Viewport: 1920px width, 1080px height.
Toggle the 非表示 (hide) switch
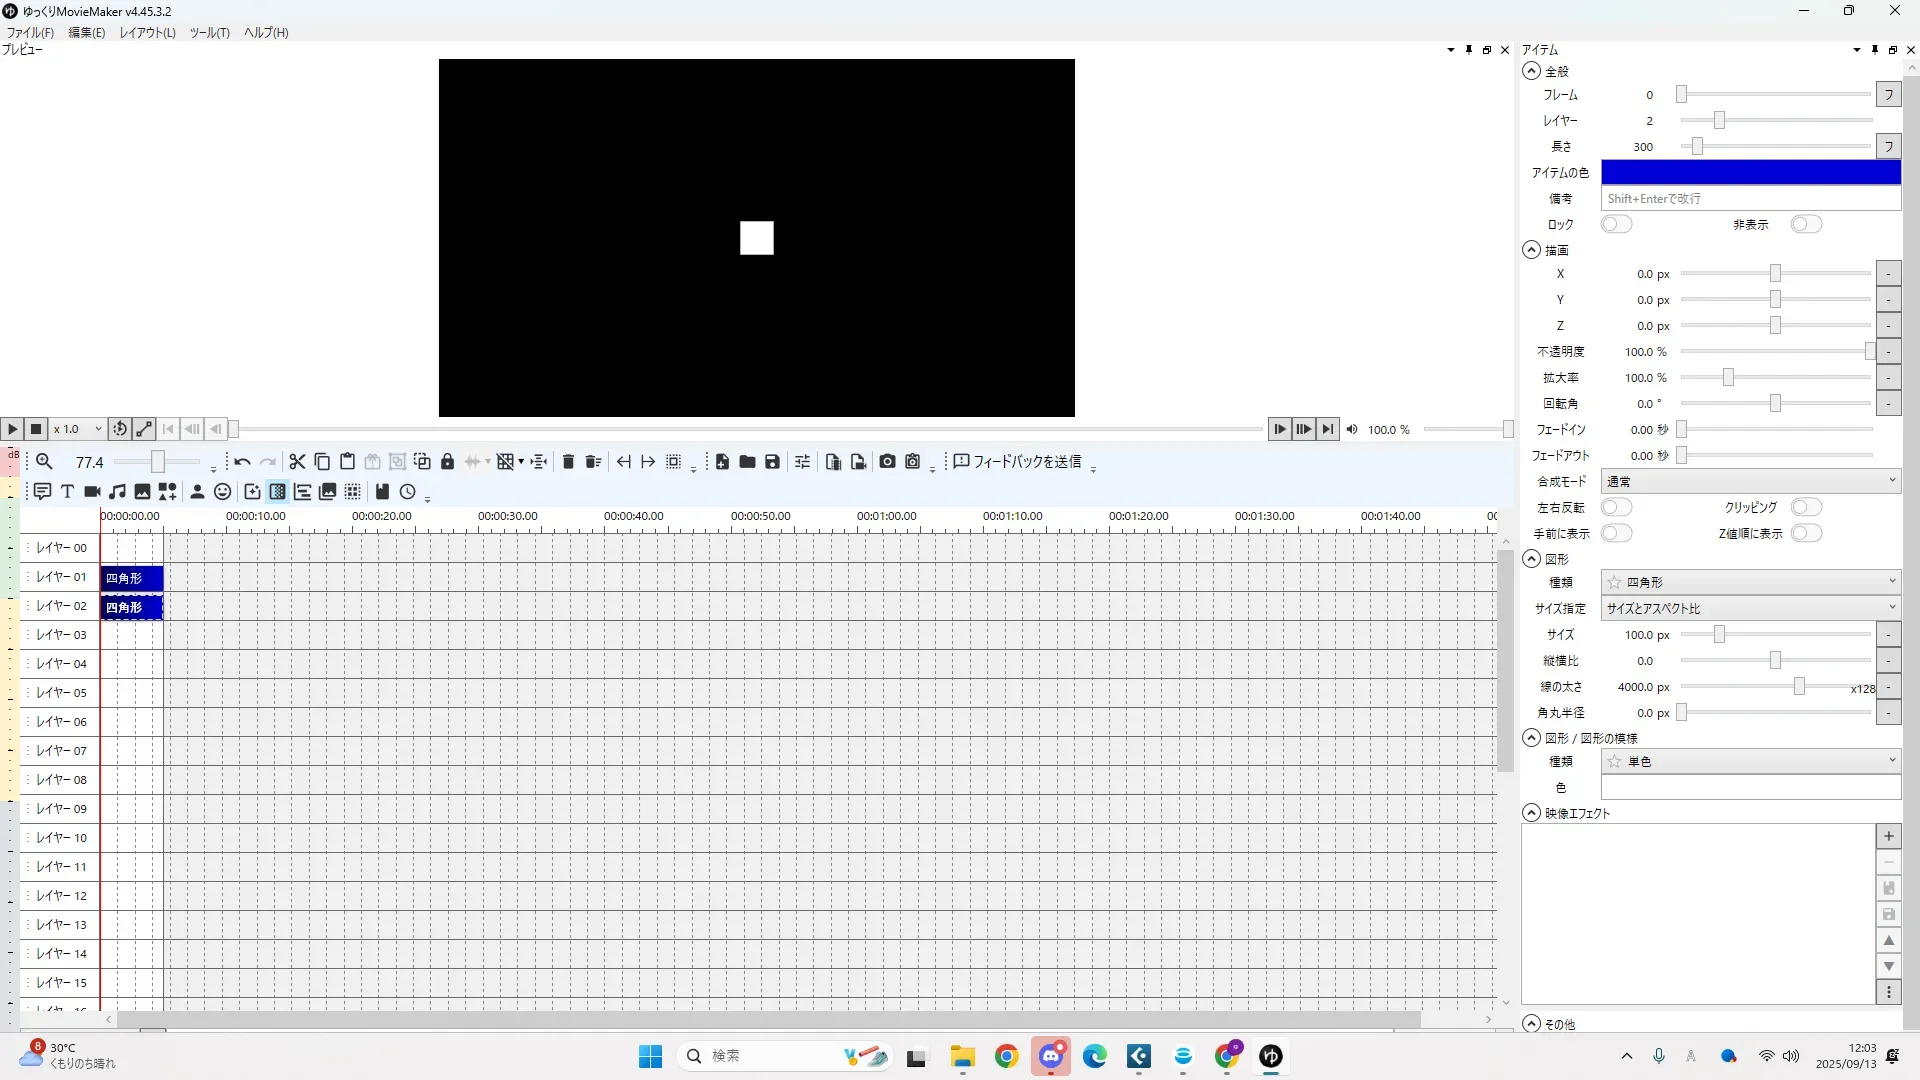click(1805, 224)
